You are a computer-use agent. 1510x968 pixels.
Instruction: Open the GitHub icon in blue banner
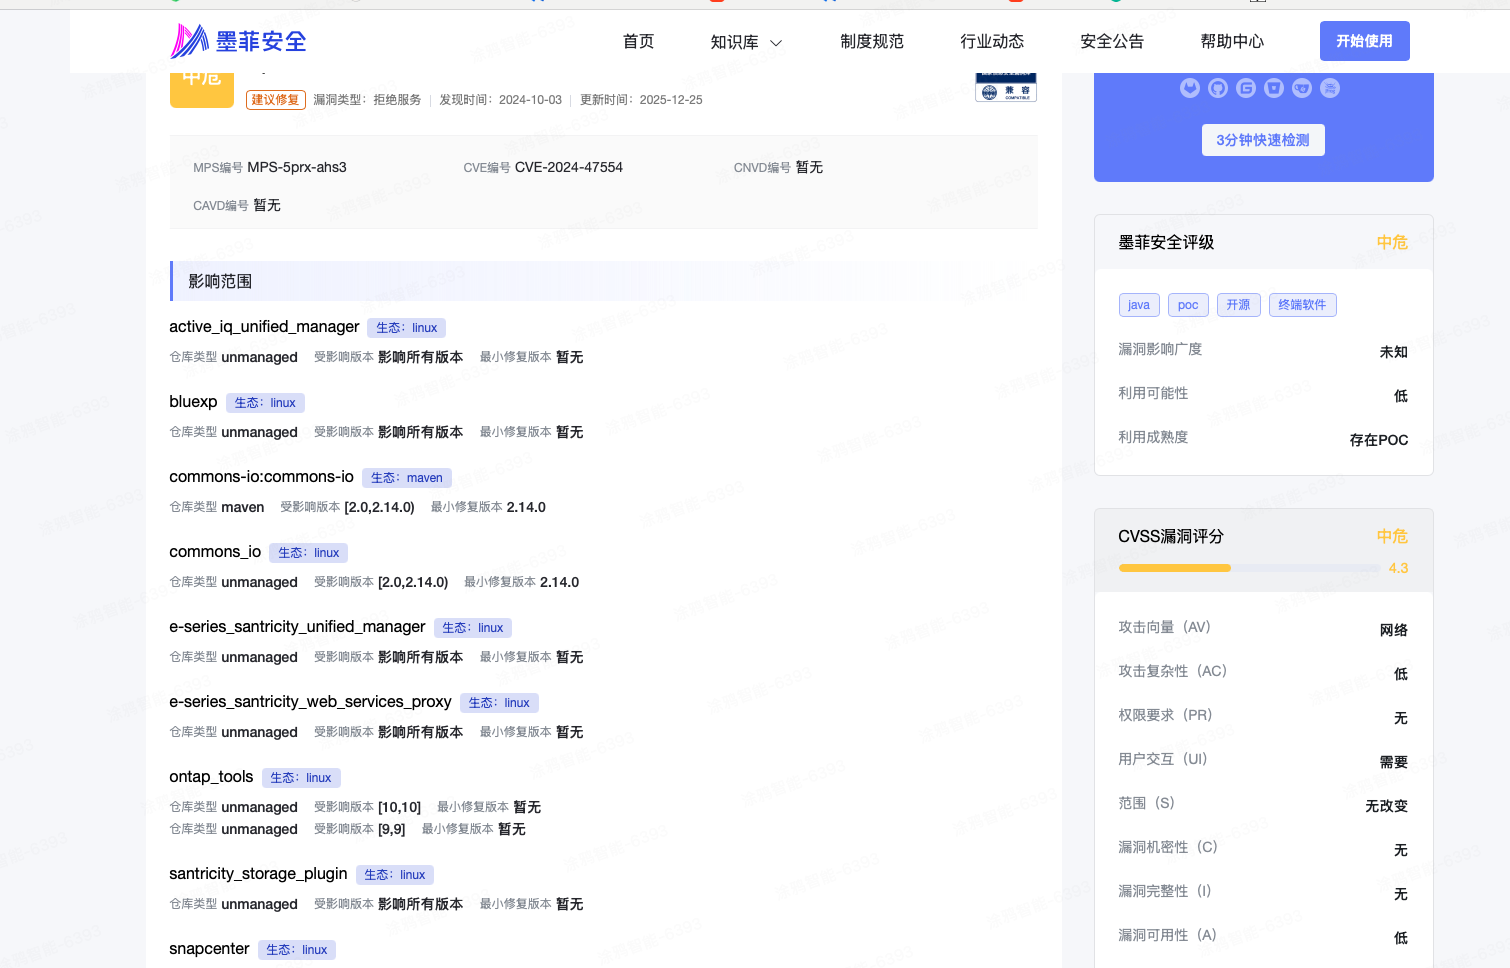[1218, 88]
